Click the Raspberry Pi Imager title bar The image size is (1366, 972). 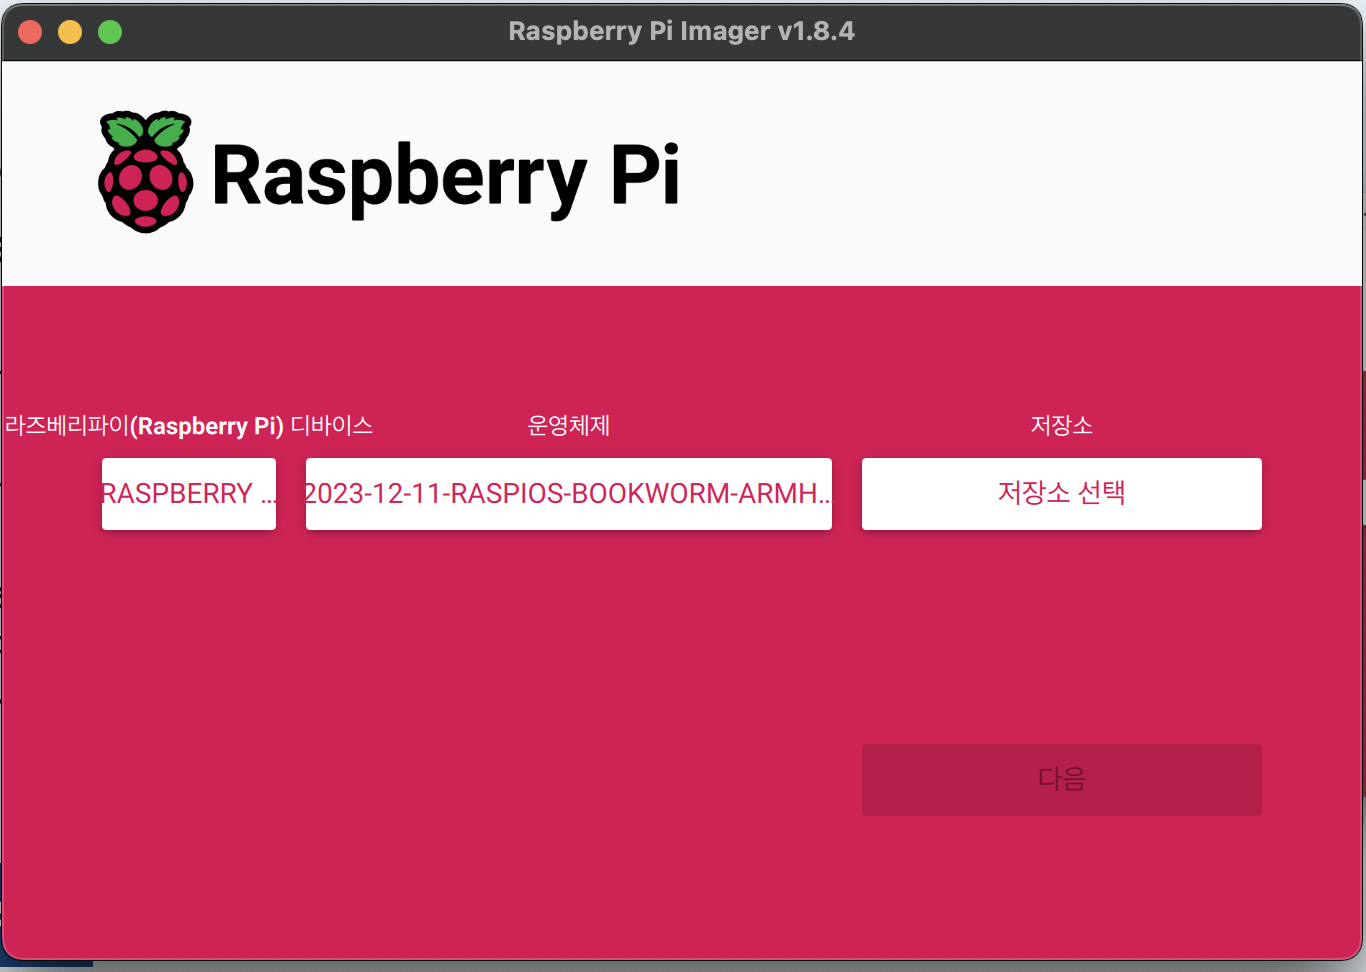click(x=683, y=31)
